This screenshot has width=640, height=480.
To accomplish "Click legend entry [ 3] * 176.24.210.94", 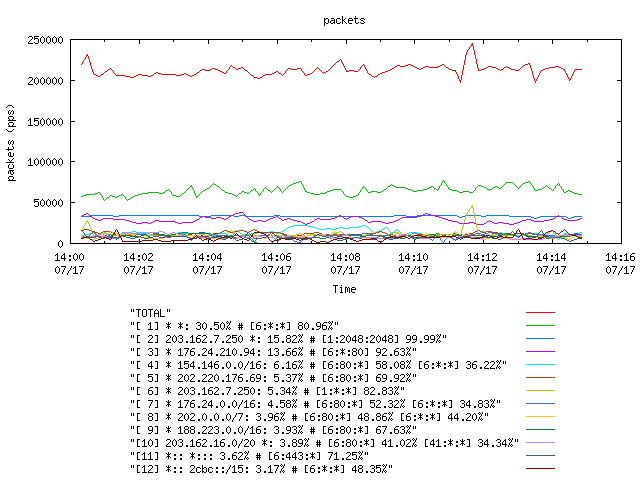I will point(273,352).
